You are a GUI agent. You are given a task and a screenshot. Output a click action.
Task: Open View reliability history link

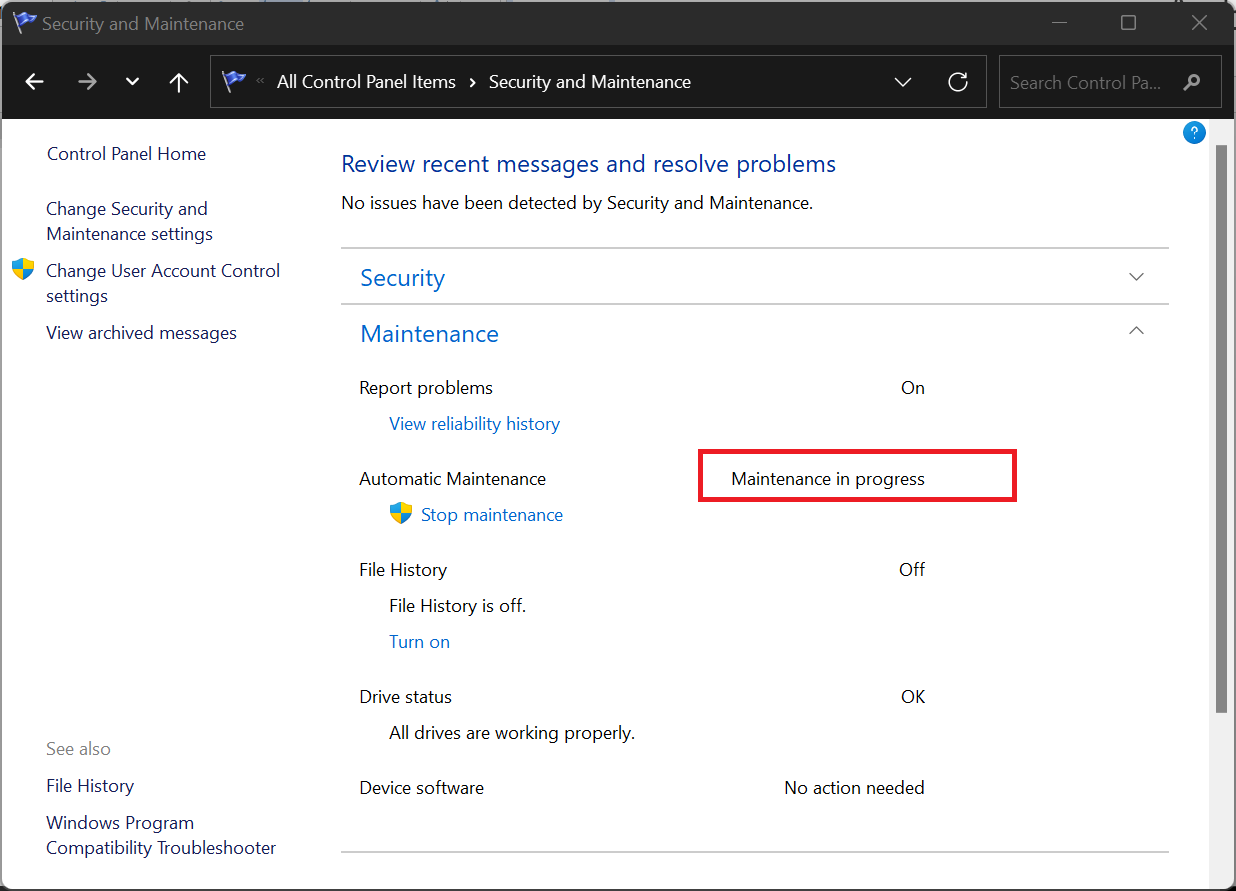click(474, 424)
